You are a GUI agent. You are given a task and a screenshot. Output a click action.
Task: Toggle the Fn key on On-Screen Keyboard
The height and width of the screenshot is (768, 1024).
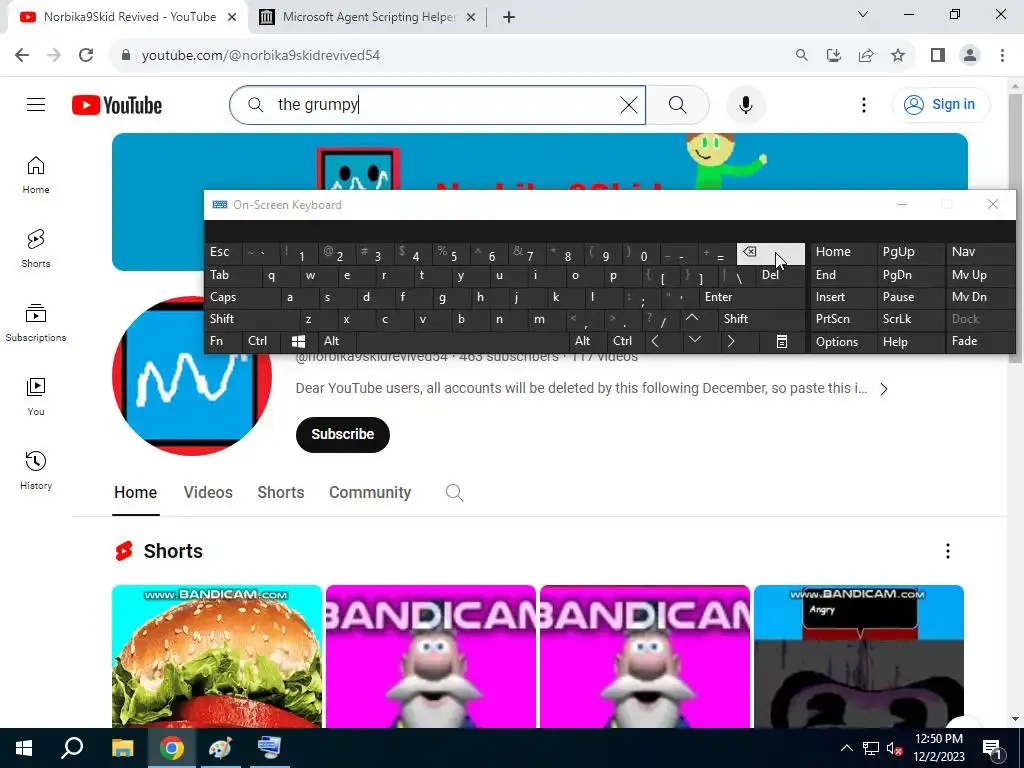pyautogui.click(x=223, y=341)
